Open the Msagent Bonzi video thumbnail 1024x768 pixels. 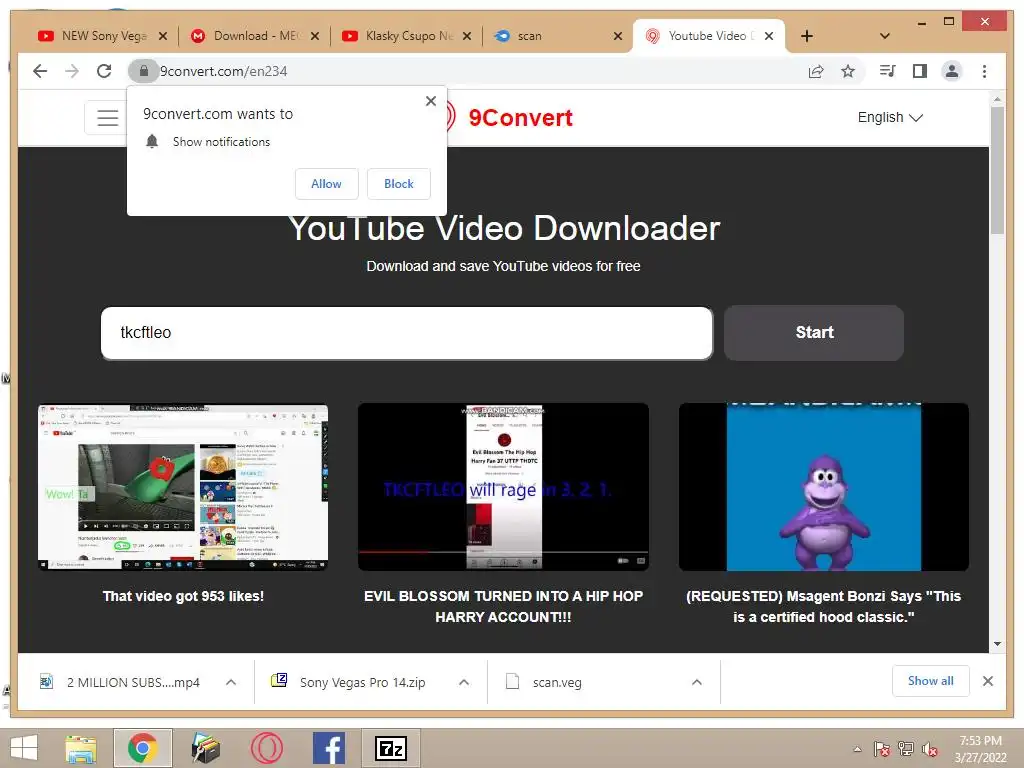point(824,487)
